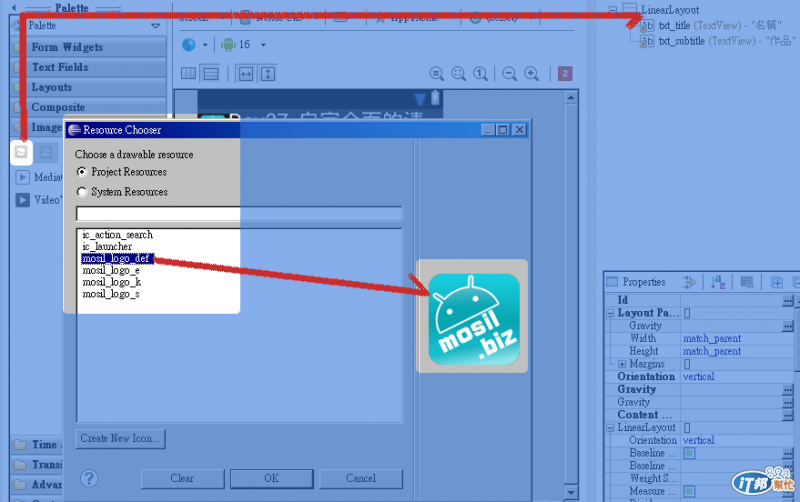
Task: Confirm with the OK button
Action: click(271, 479)
